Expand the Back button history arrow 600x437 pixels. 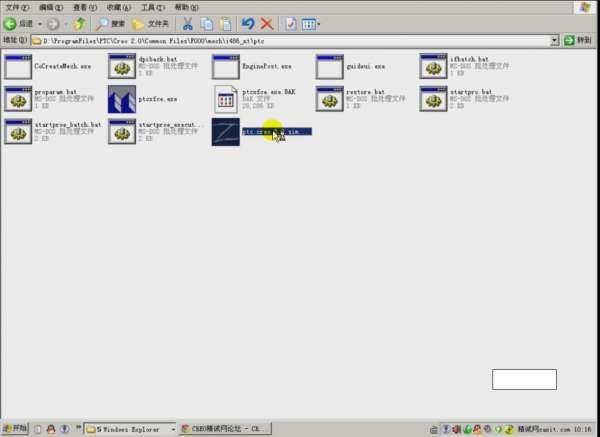(x=39, y=23)
